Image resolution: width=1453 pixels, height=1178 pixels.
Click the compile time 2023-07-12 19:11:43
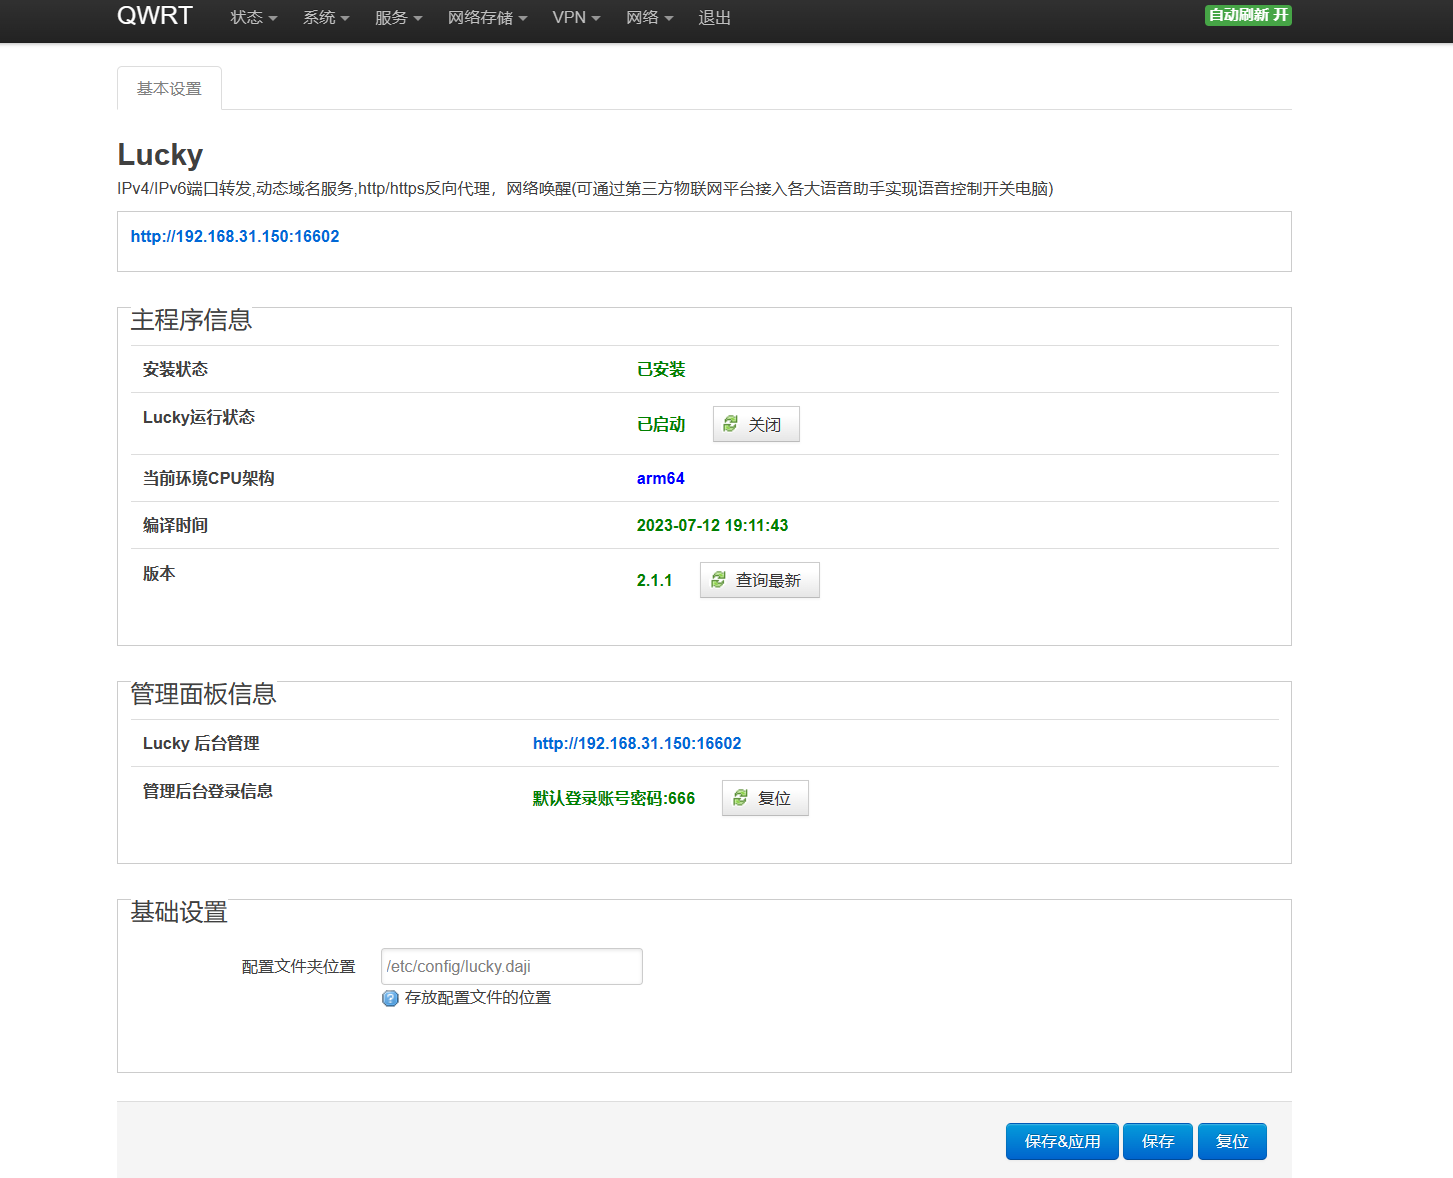click(x=712, y=525)
